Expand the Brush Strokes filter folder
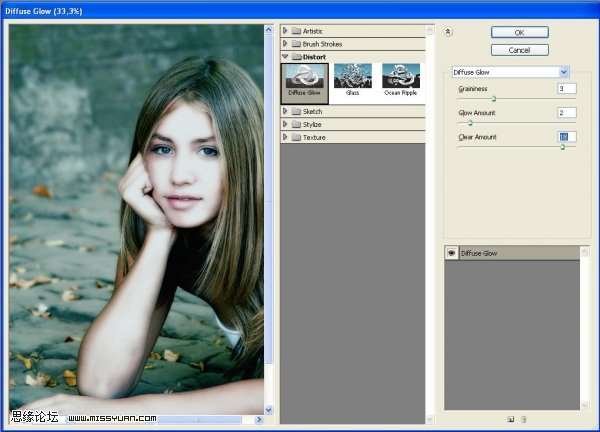600x432 pixels. (286, 44)
